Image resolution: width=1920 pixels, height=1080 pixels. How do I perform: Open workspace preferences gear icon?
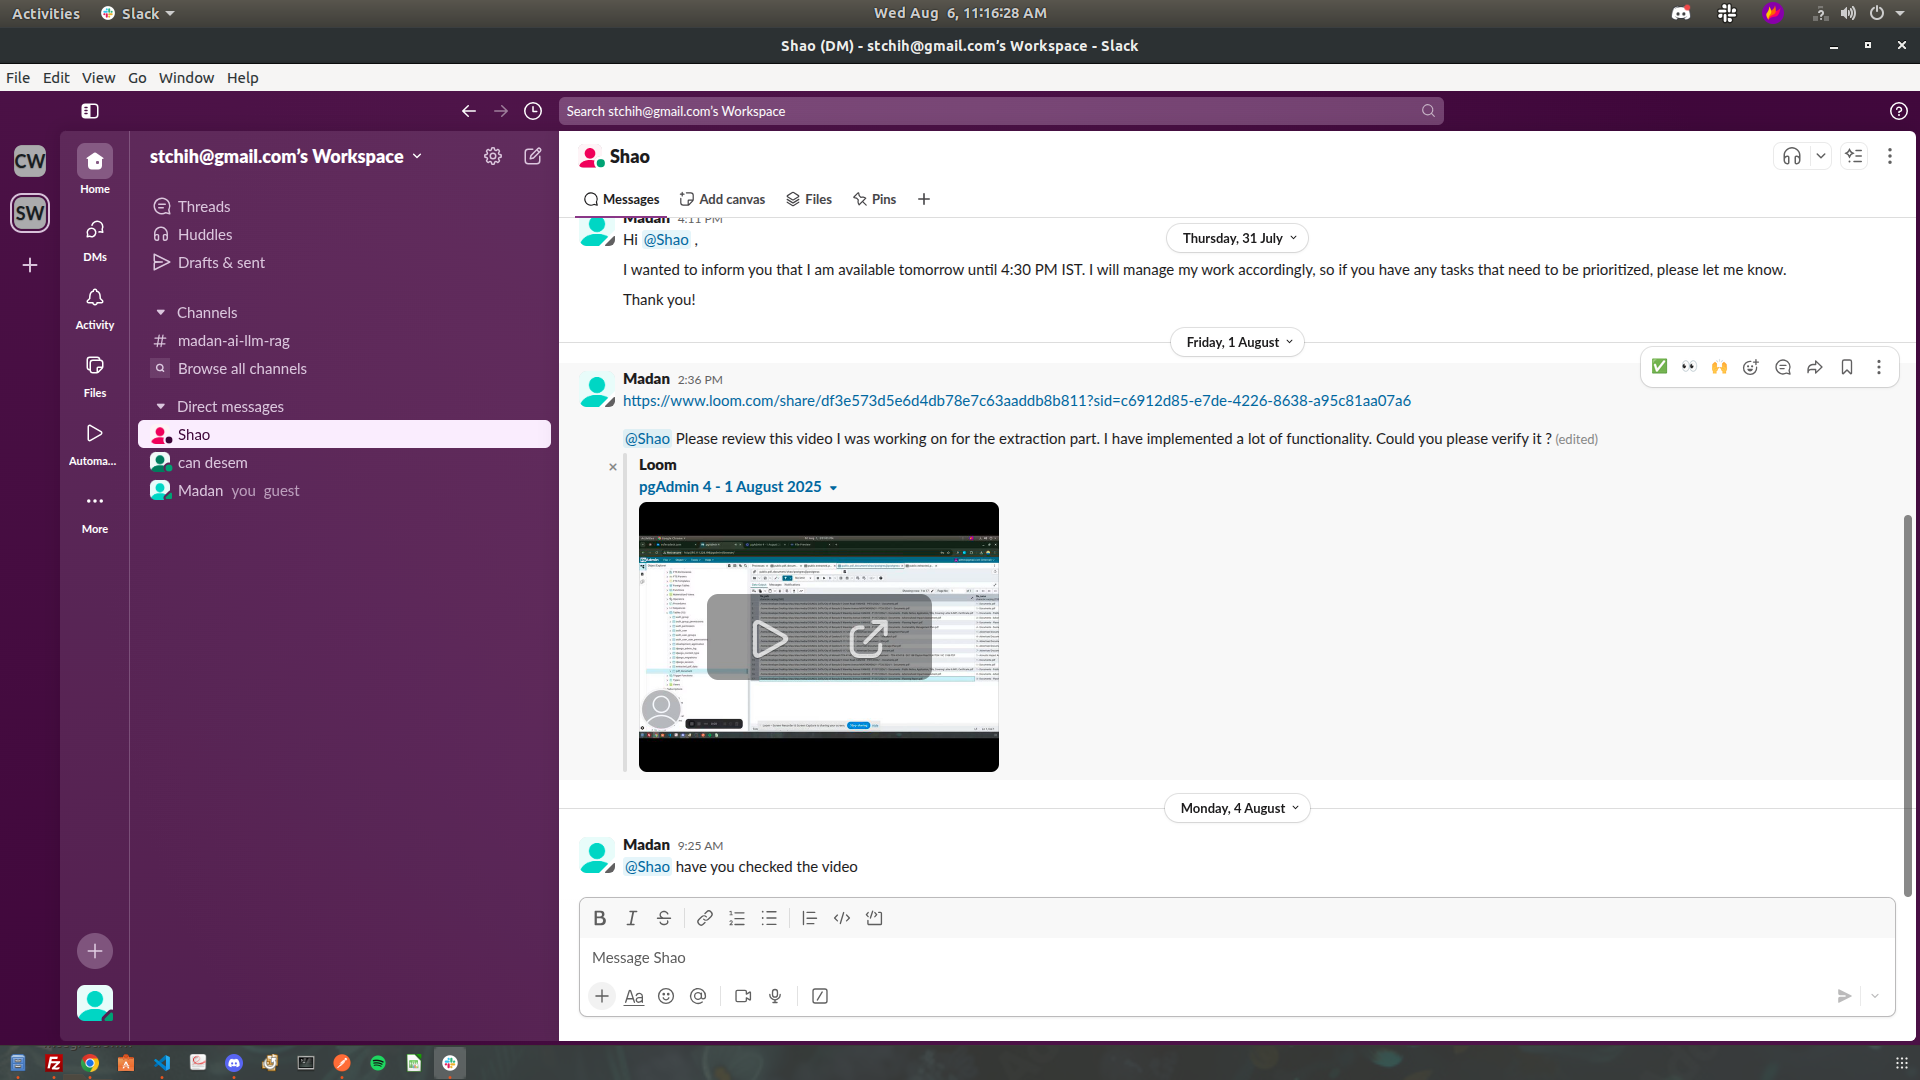(x=493, y=156)
